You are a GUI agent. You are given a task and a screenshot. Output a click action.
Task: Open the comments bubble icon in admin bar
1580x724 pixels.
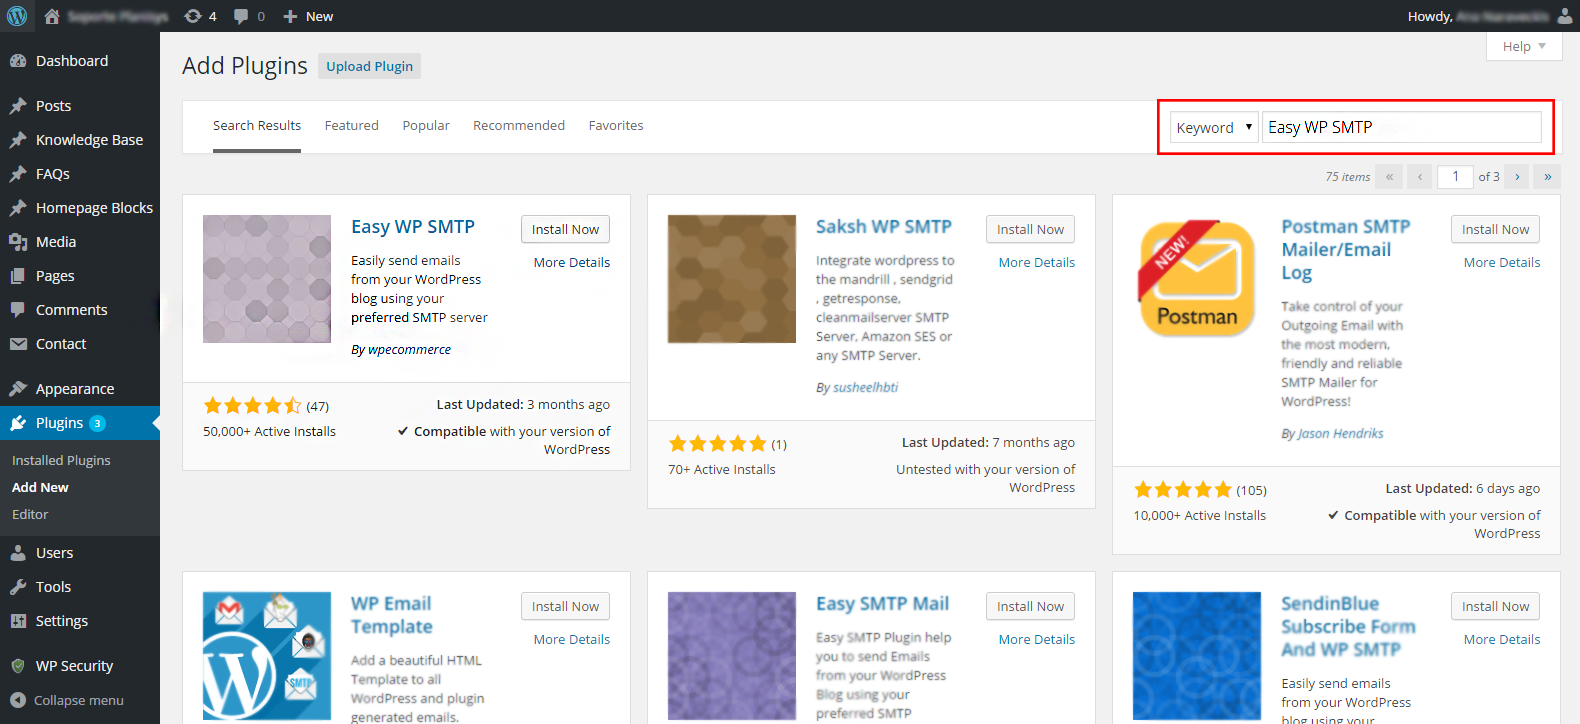pos(241,16)
